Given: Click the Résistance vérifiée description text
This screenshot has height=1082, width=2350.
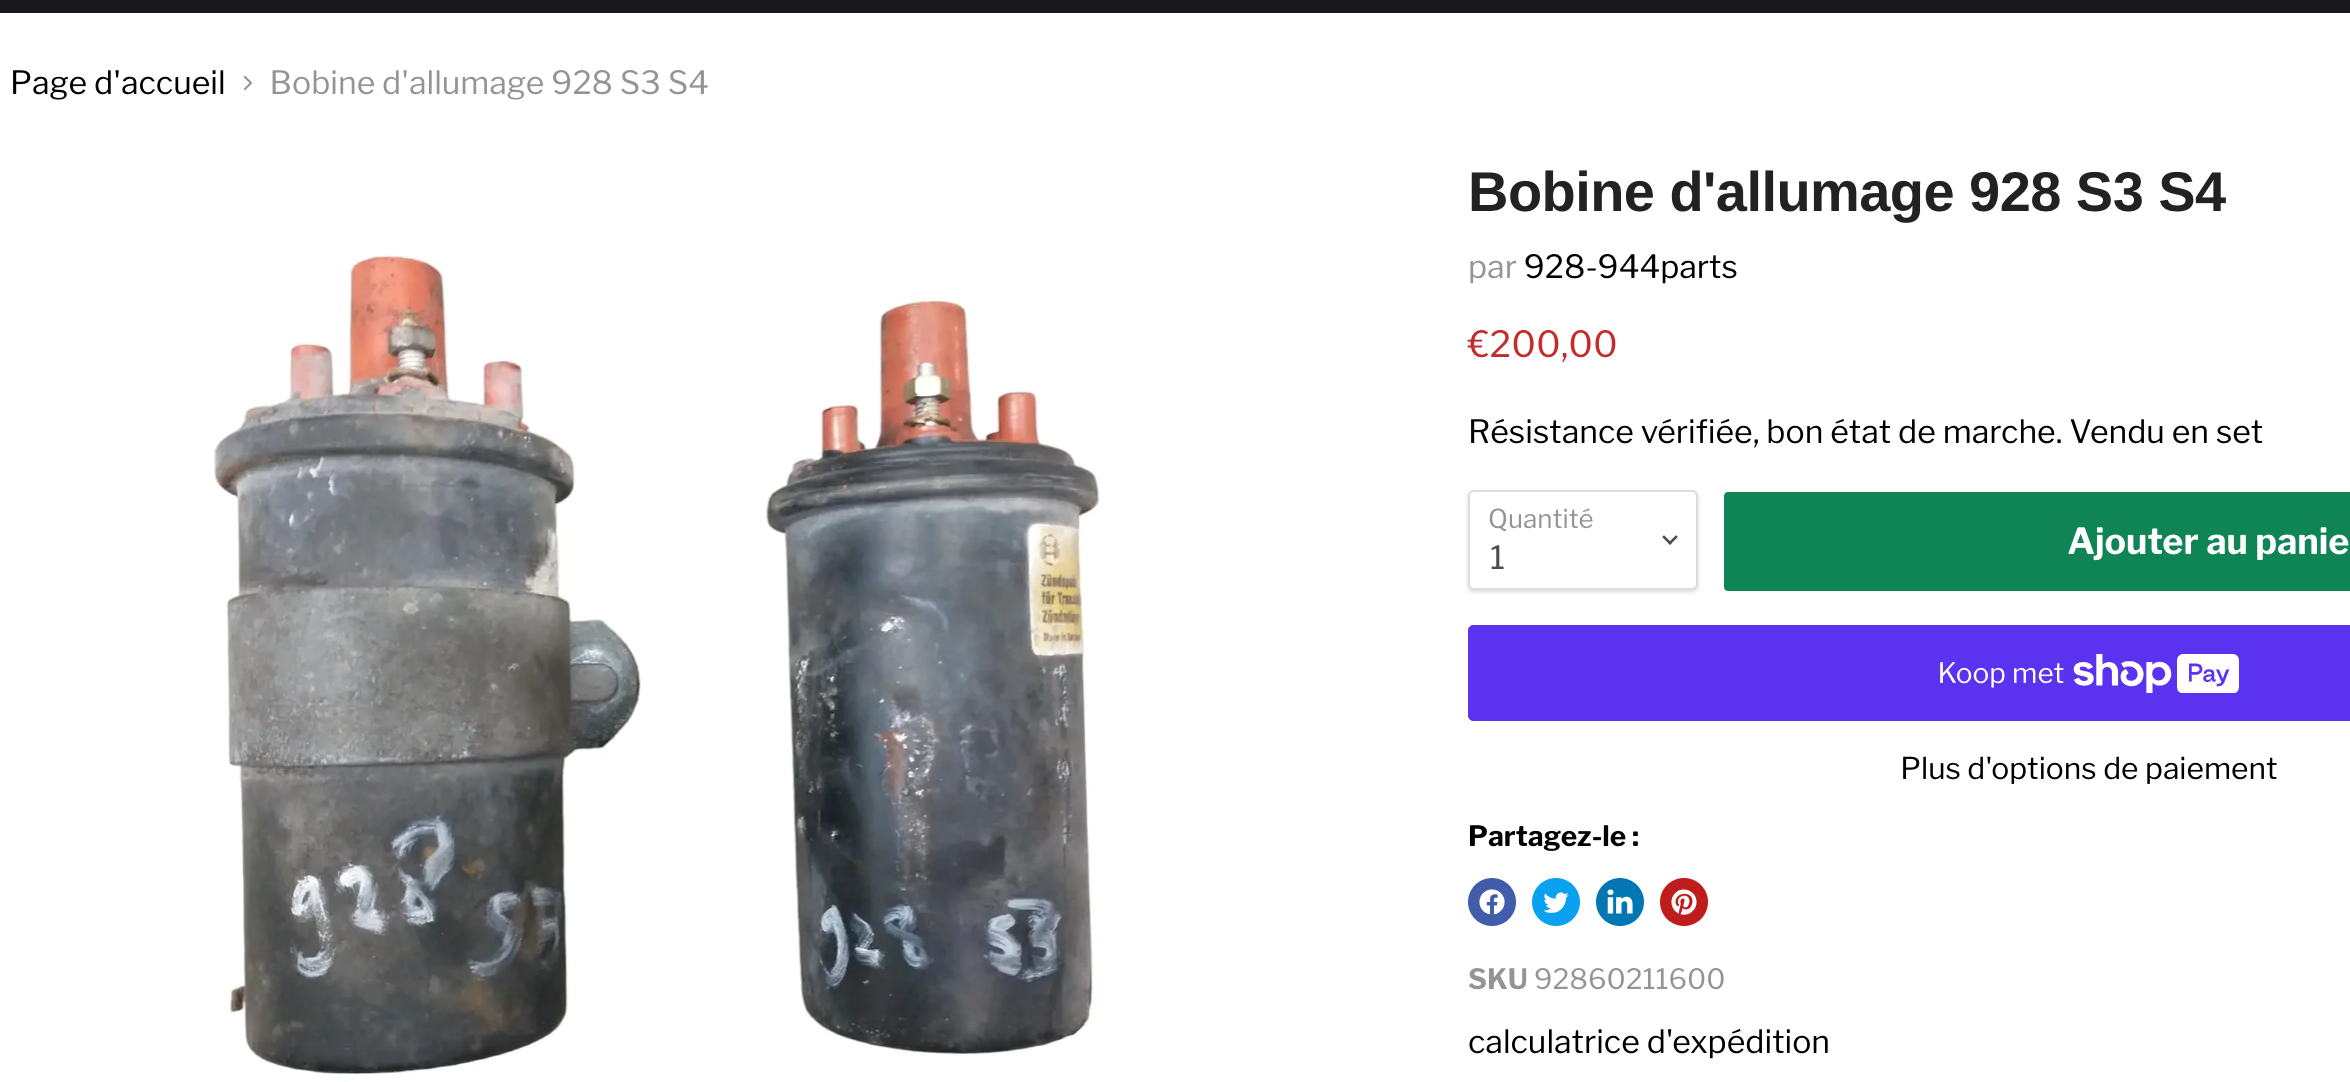Looking at the screenshot, I should point(1864,432).
